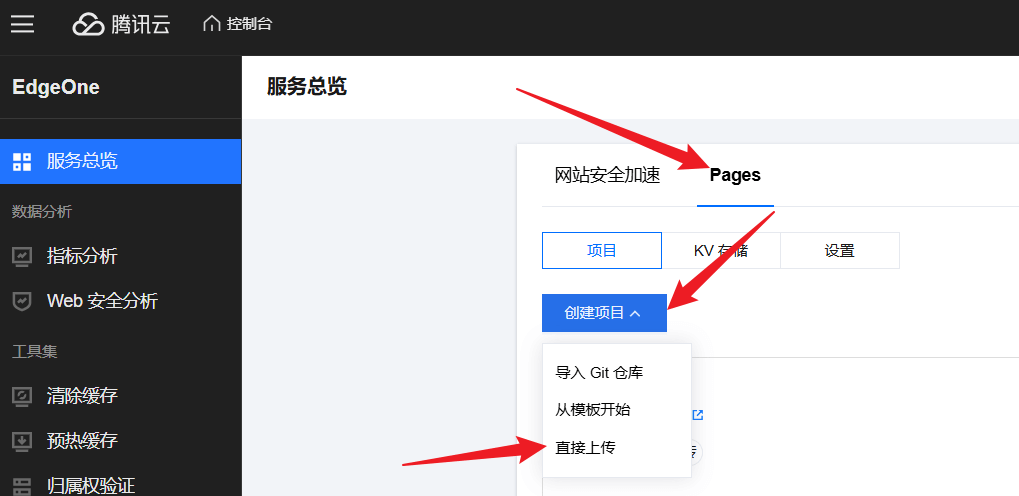Select 导入 Git 仓库 from dropdown
The width and height of the screenshot is (1019, 496).
point(599,373)
